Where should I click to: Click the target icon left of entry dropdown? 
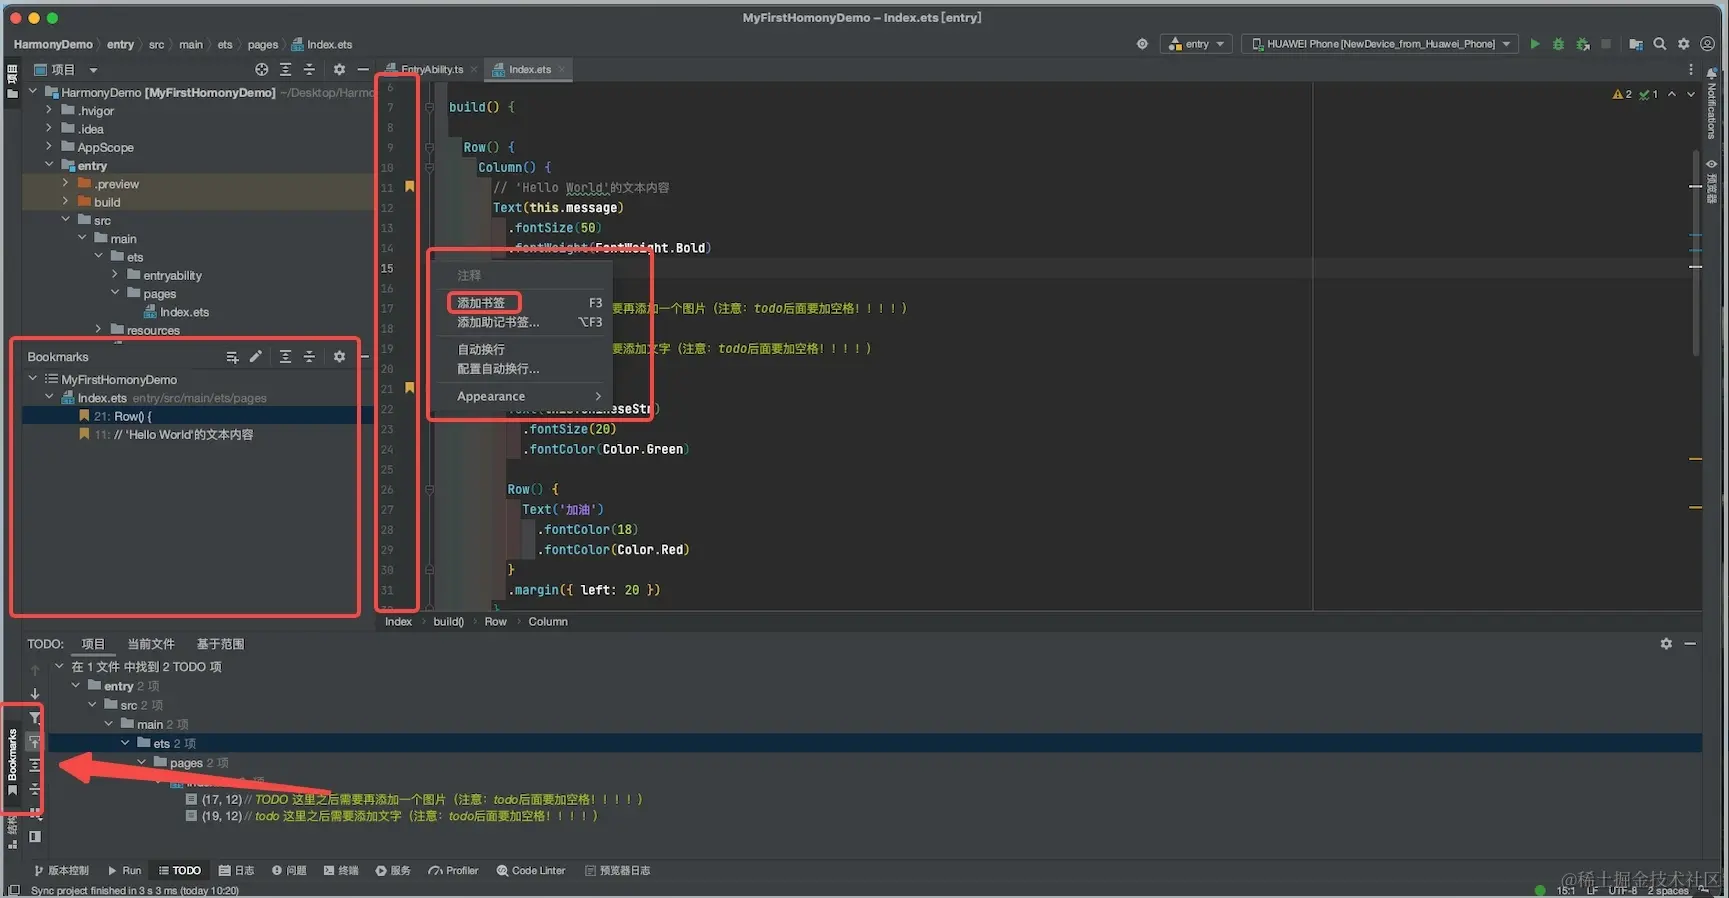coord(1142,44)
